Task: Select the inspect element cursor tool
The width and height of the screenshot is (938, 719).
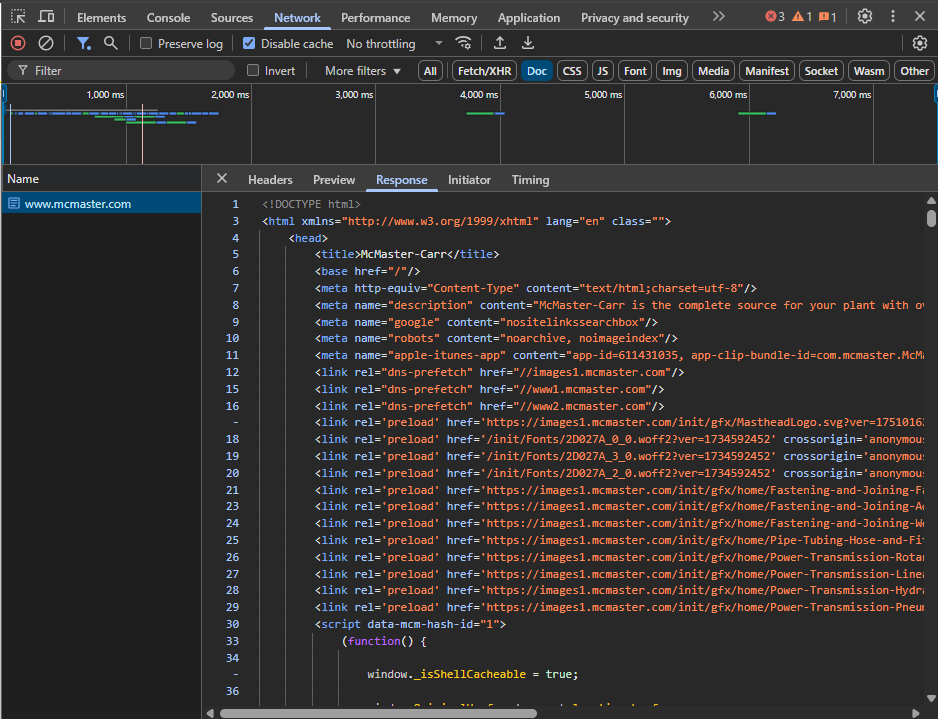Action: point(17,16)
